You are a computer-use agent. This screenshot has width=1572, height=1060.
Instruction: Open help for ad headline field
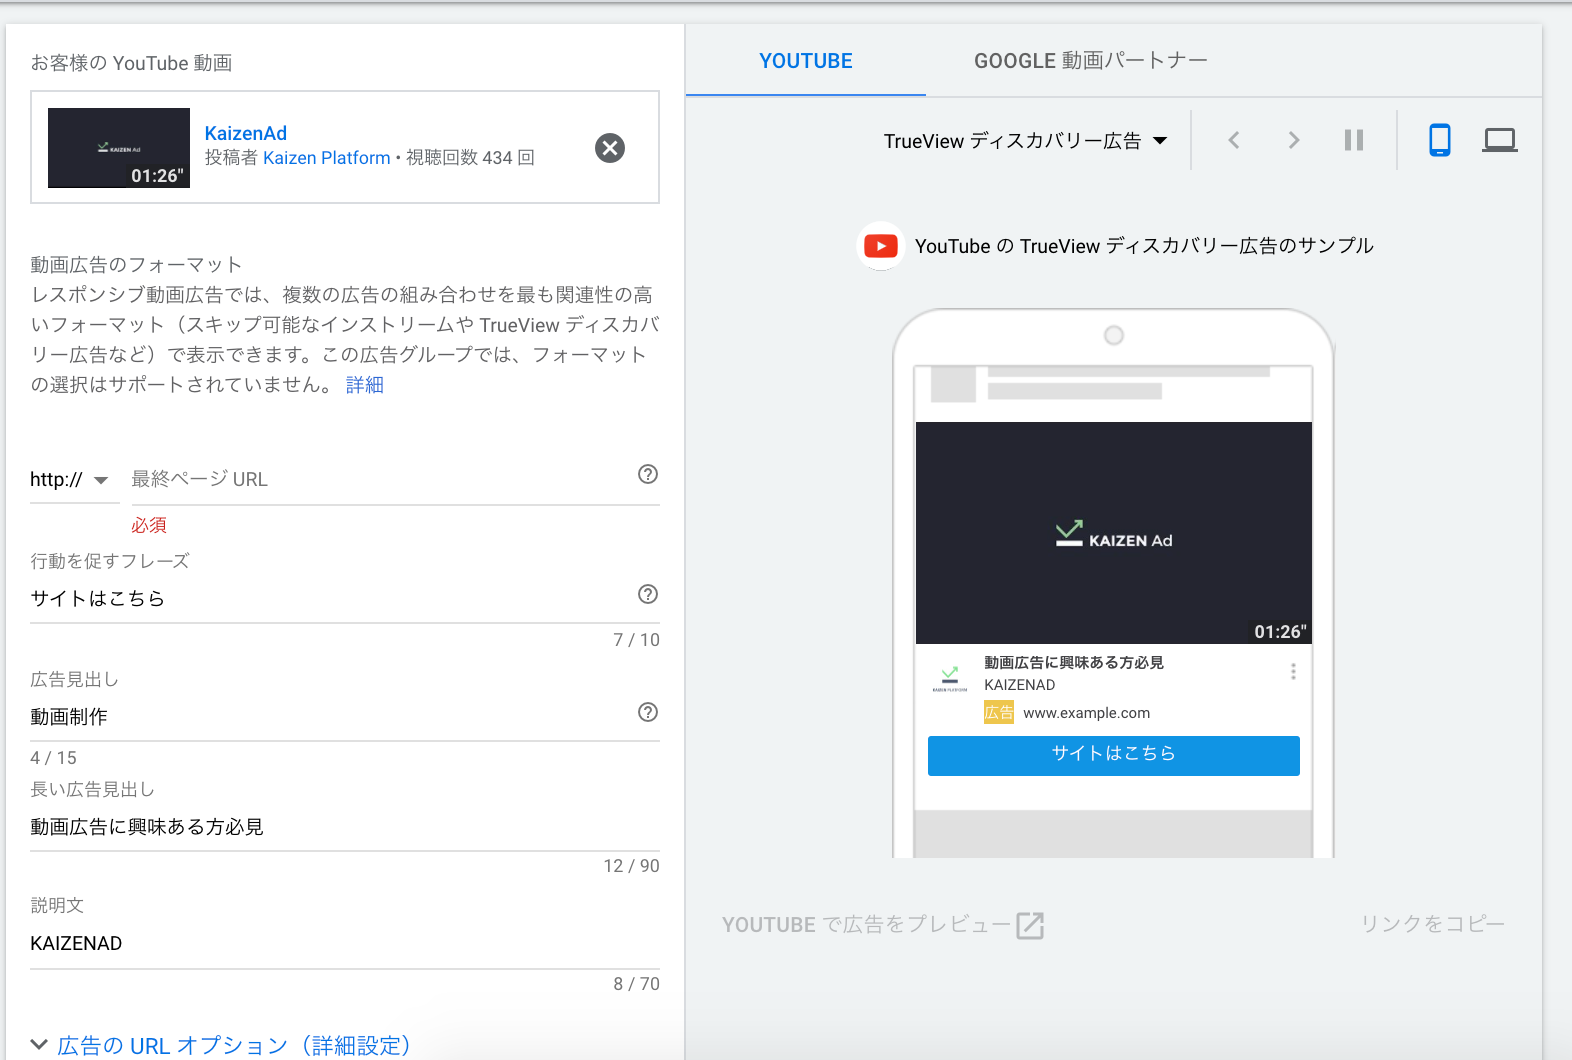pyautogui.click(x=648, y=712)
